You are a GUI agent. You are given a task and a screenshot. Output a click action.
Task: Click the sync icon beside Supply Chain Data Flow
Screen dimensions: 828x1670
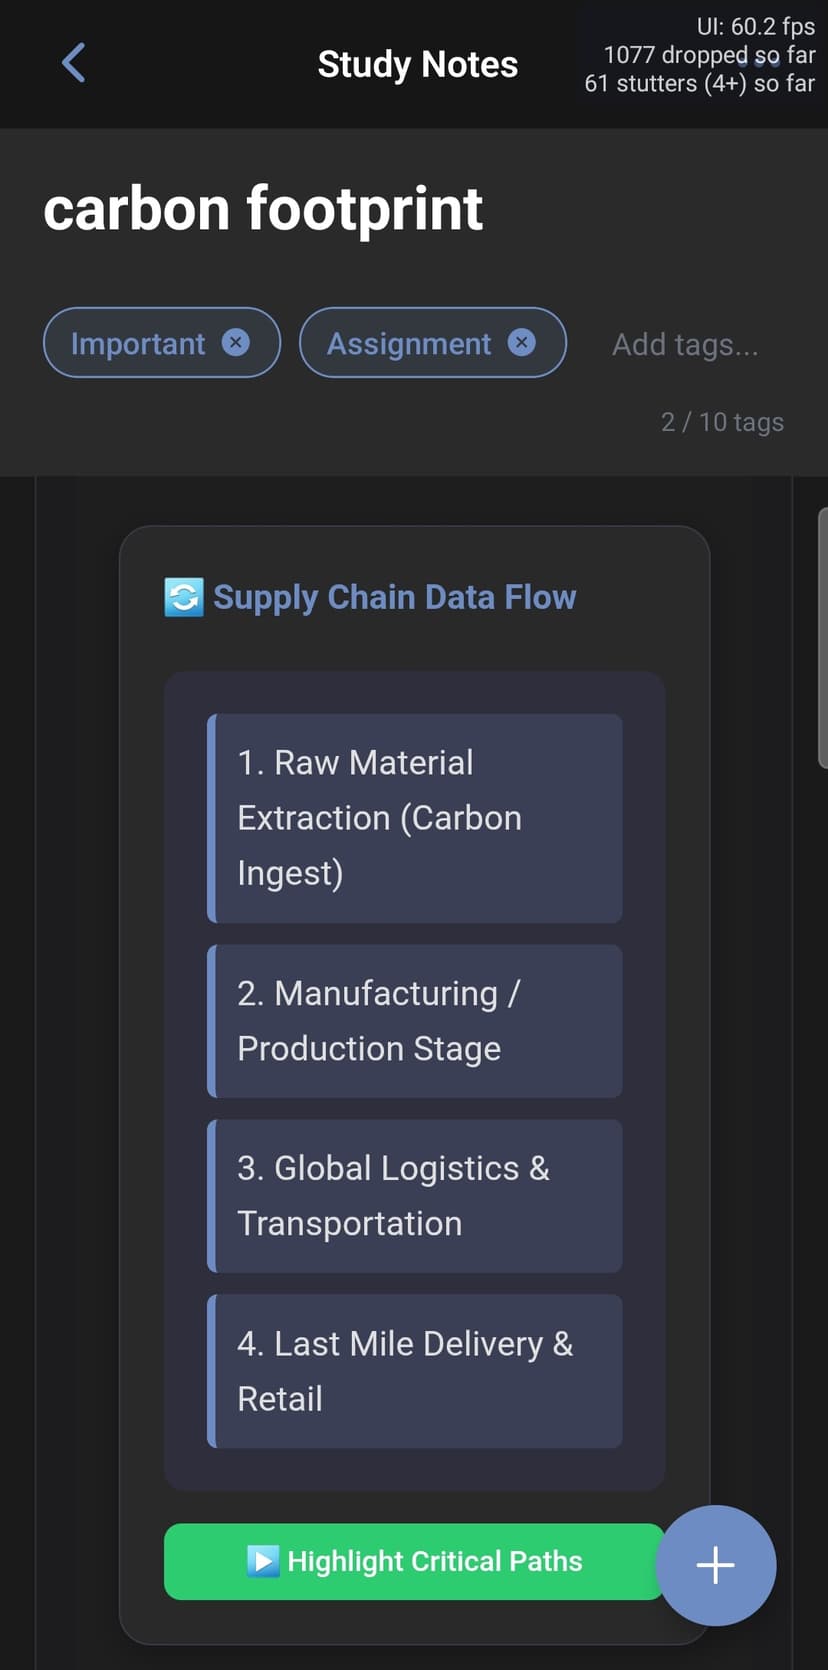click(x=184, y=597)
